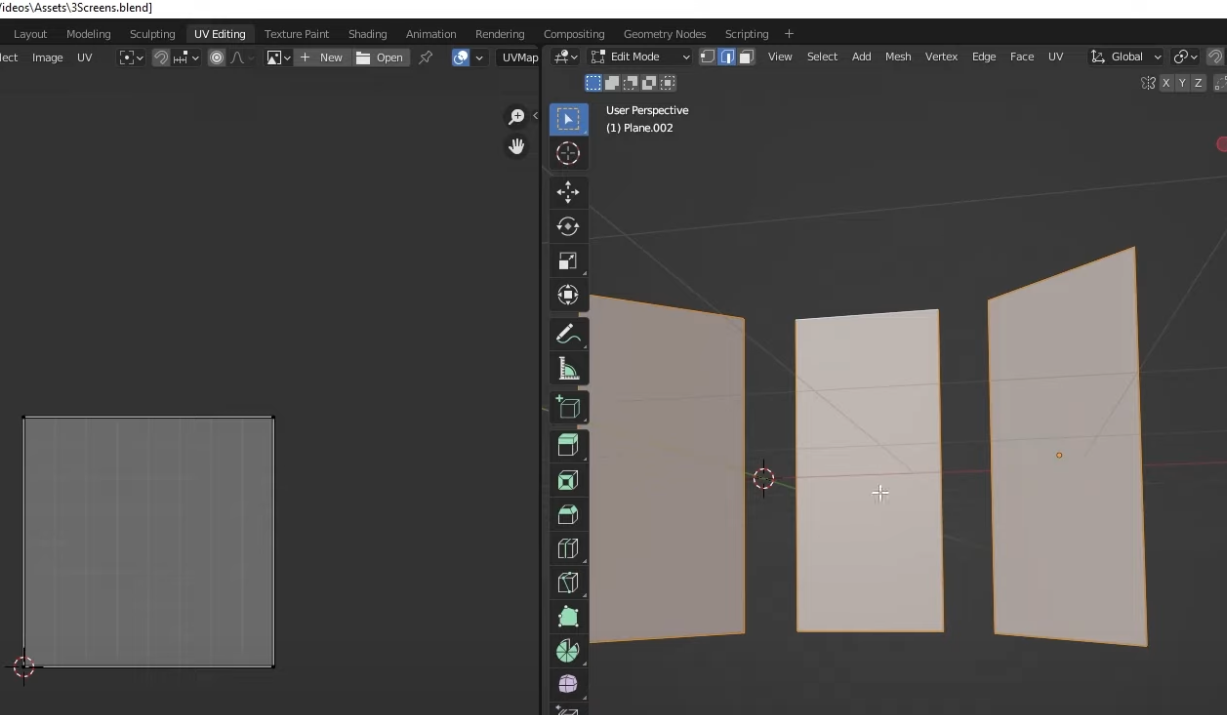This screenshot has width=1227, height=715.
Task: Toggle X axis mirror
Action: (1165, 83)
